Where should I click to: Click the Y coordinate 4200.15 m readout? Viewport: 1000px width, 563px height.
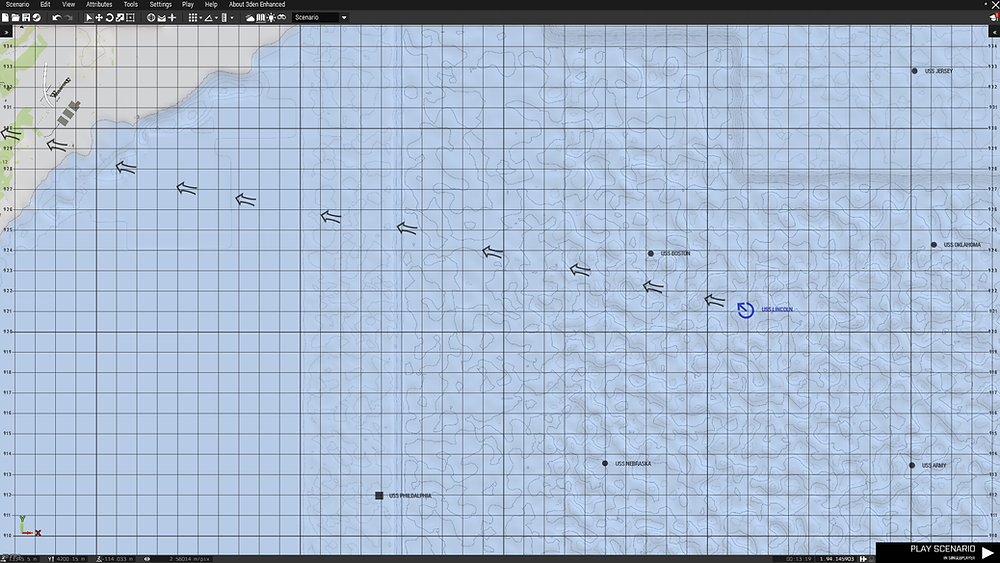coord(70,559)
